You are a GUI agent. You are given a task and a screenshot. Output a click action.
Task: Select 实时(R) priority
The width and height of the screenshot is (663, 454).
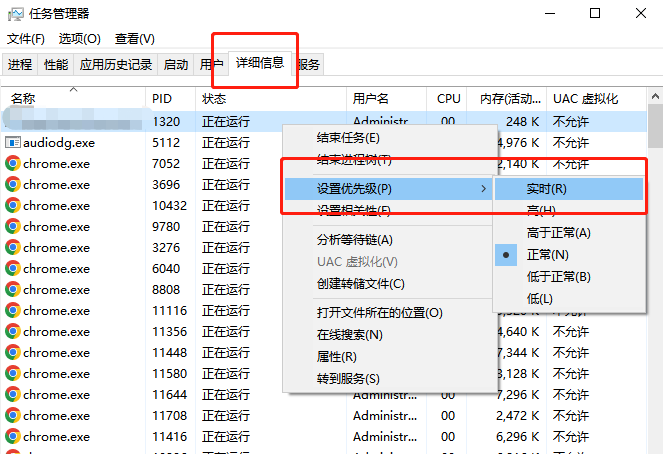pyautogui.click(x=569, y=189)
